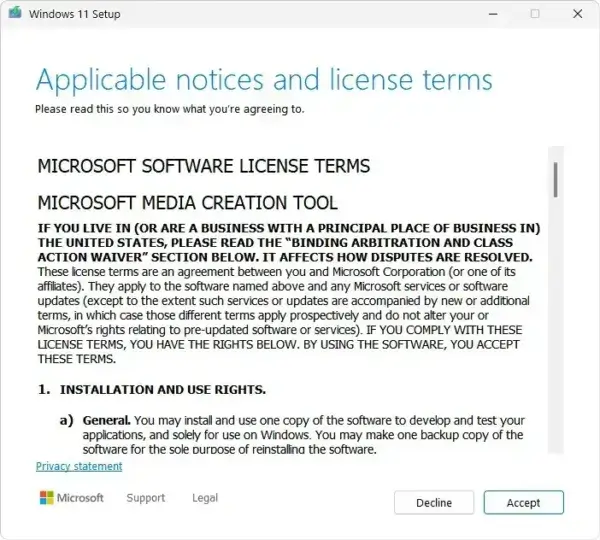Click the Microsoft logo in footer
The height and width of the screenshot is (540, 600).
(x=72, y=498)
